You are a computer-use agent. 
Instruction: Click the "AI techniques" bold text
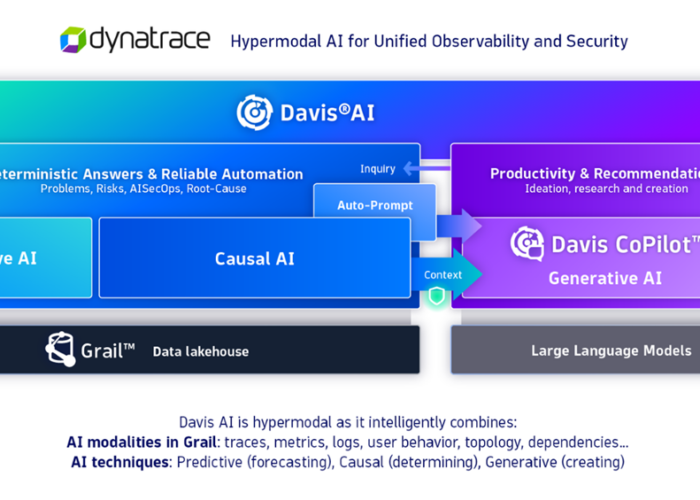click(x=120, y=462)
